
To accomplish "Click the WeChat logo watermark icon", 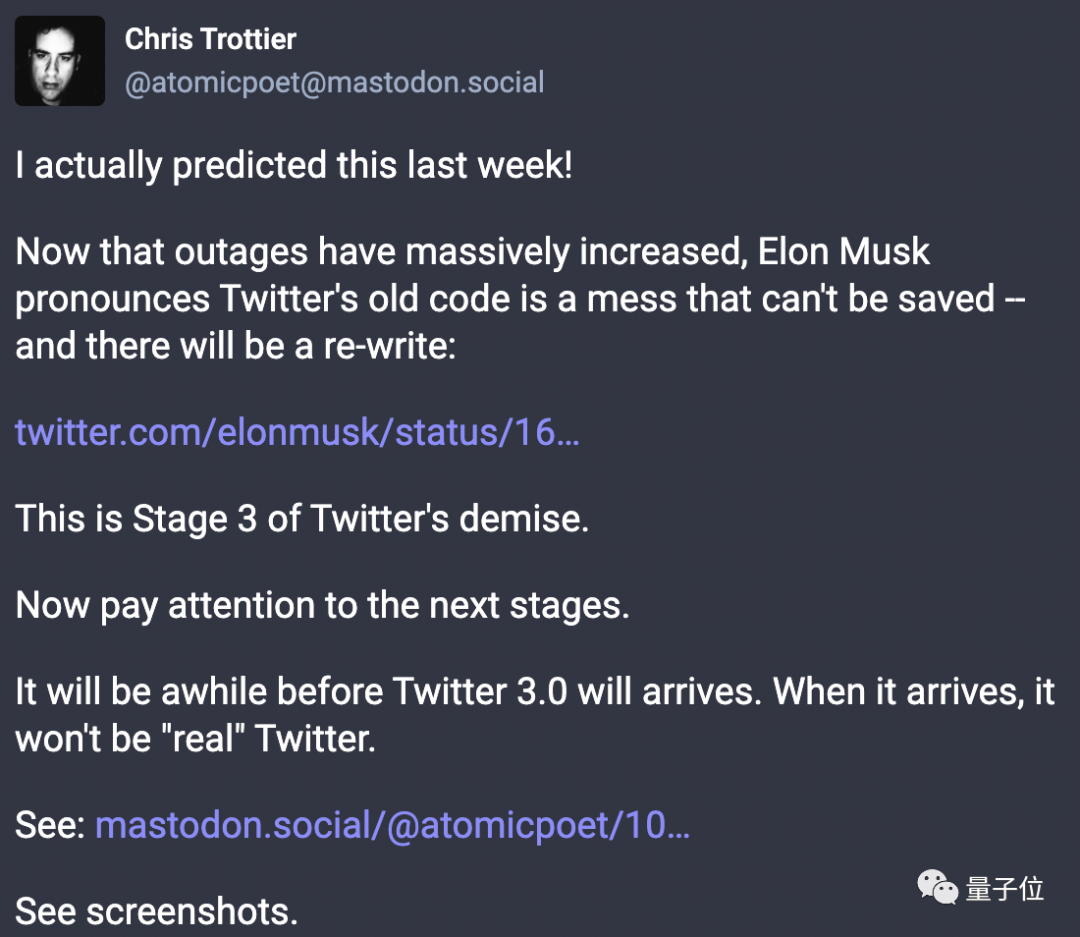I will 937,887.
